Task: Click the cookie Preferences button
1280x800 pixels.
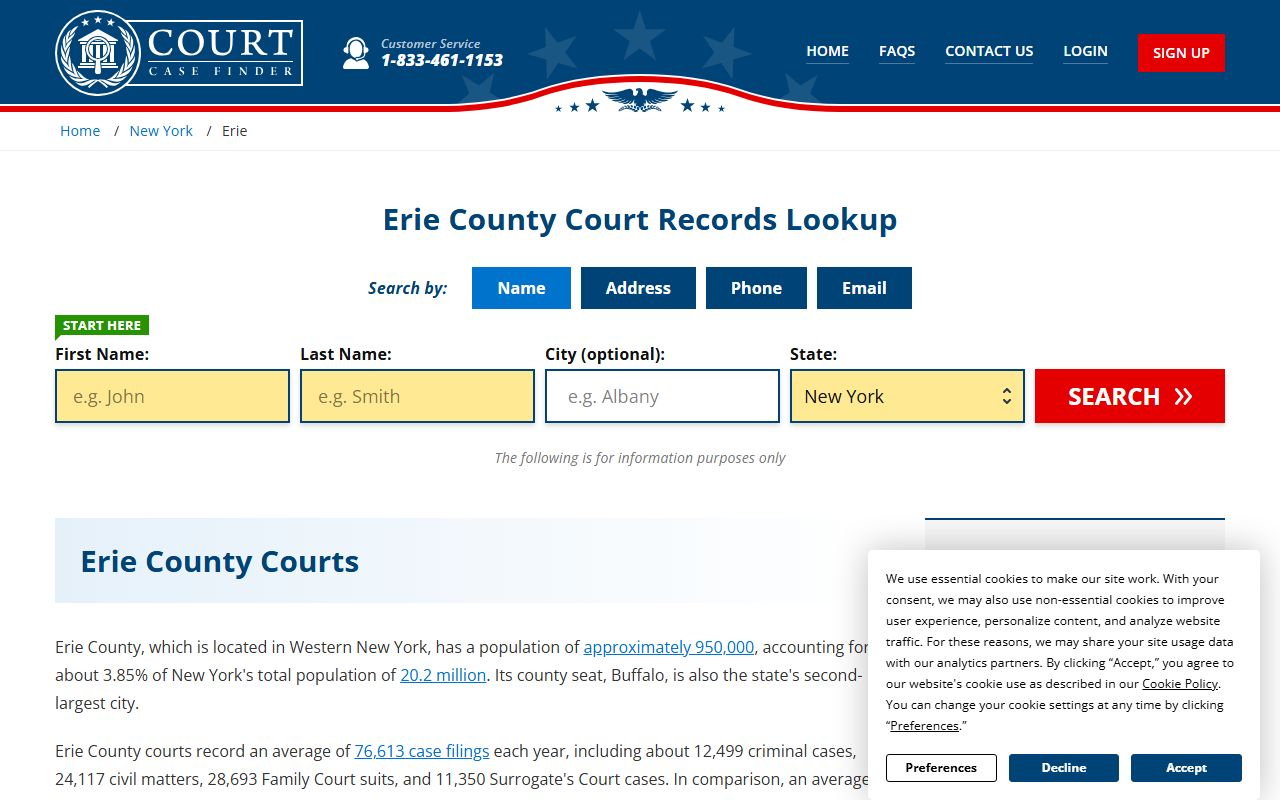Action: [941, 768]
